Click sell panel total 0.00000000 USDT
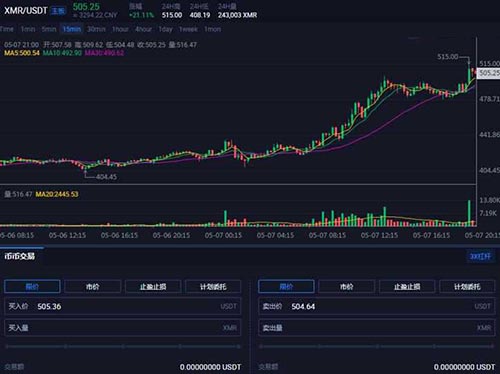The height and width of the screenshot is (374, 500). click(464, 367)
